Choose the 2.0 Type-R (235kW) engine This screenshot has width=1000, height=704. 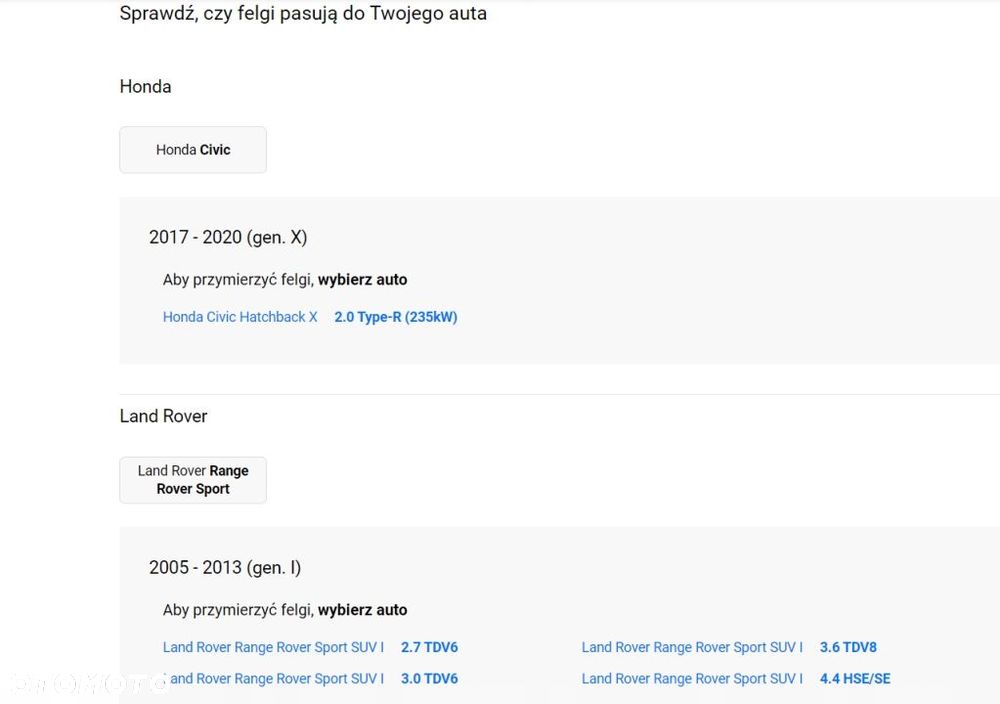click(x=396, y=317)
